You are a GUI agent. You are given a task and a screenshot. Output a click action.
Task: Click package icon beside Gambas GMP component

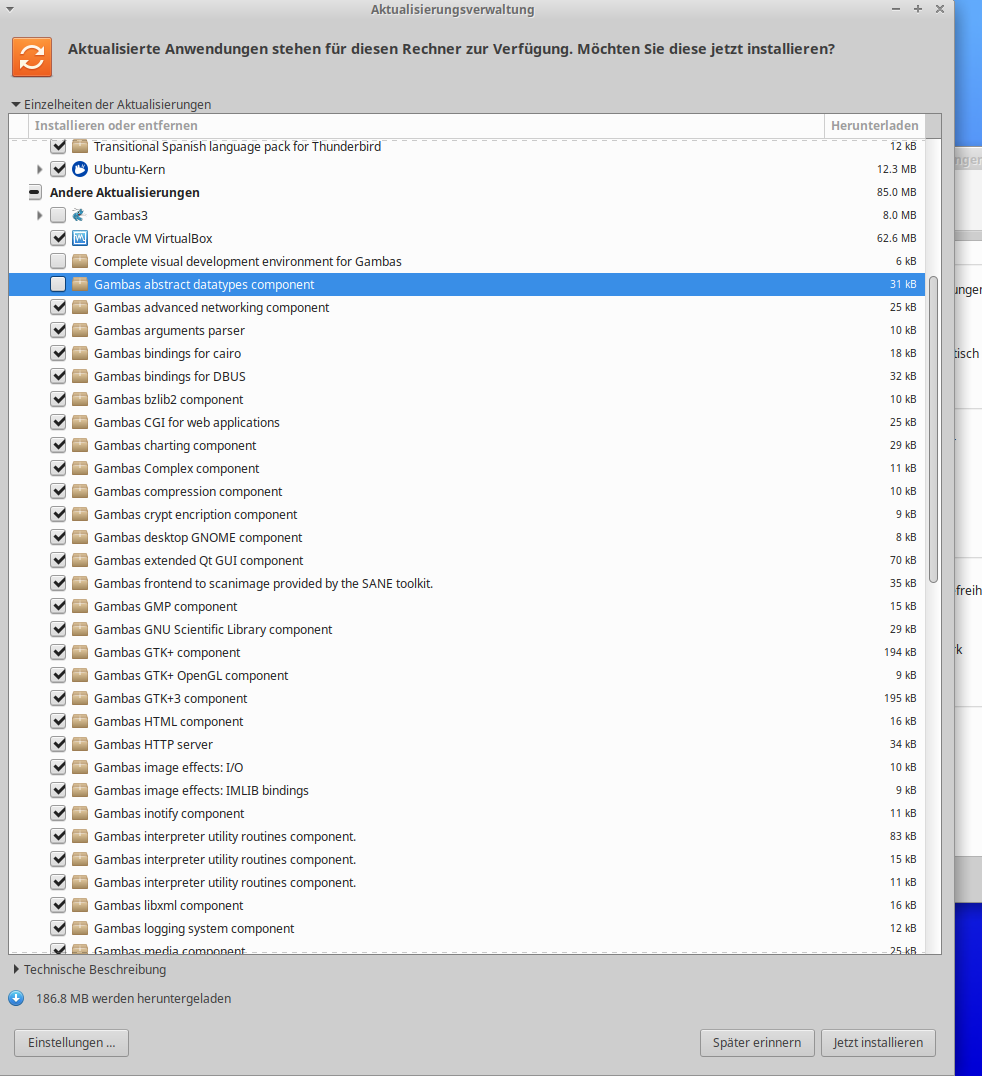point(80,606)
